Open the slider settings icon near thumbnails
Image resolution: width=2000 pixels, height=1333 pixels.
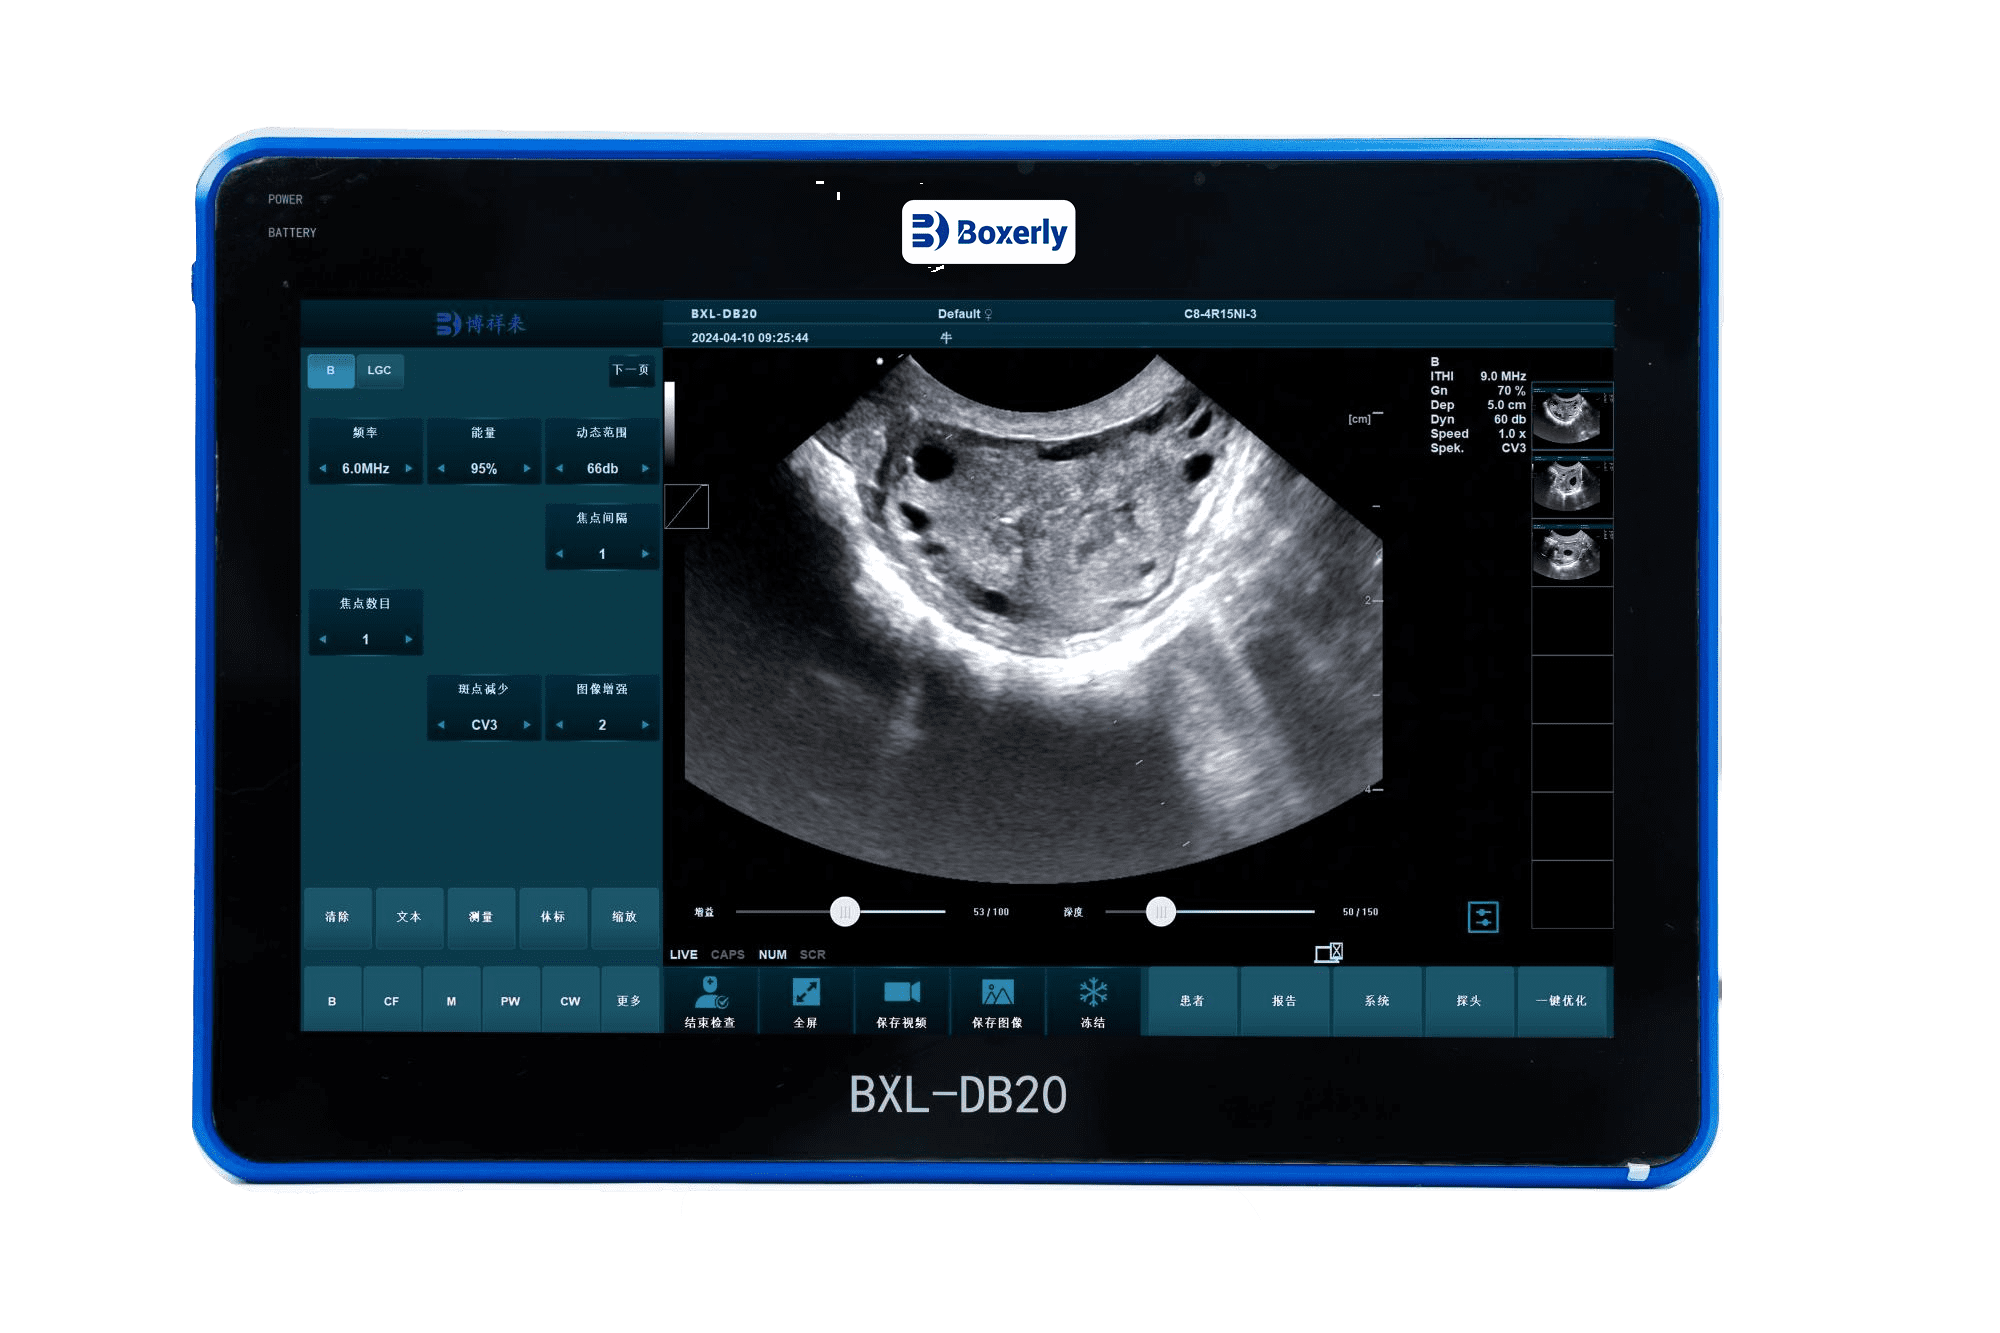click(x=1483, y=916)
